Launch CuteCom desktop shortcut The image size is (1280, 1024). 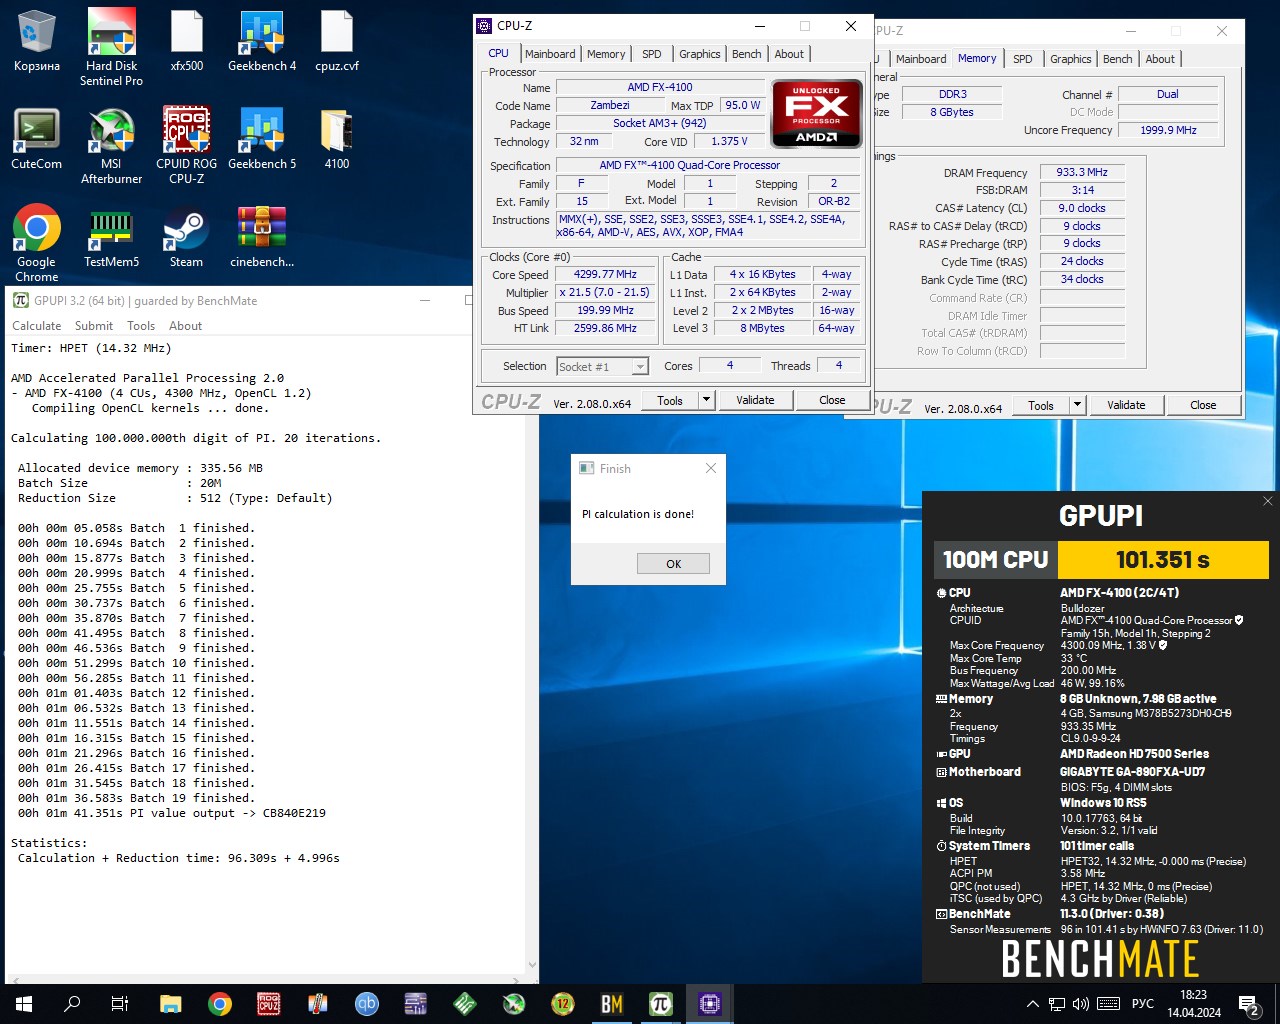click(37, 139)
